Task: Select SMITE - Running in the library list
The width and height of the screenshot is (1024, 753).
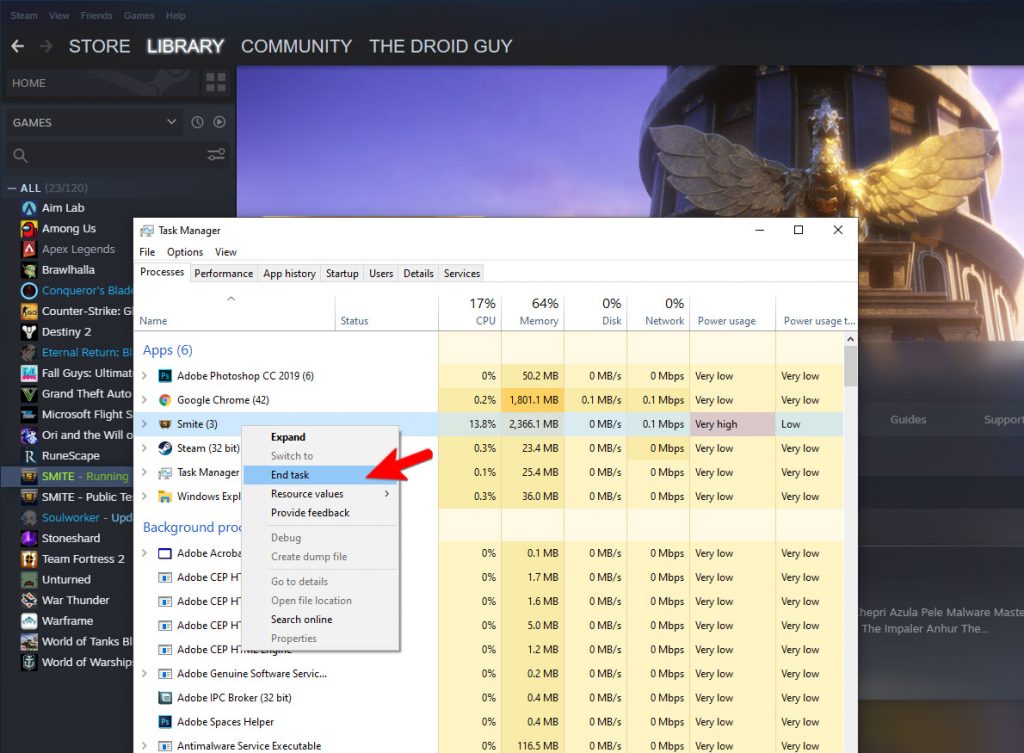Action: click(67, 477)
